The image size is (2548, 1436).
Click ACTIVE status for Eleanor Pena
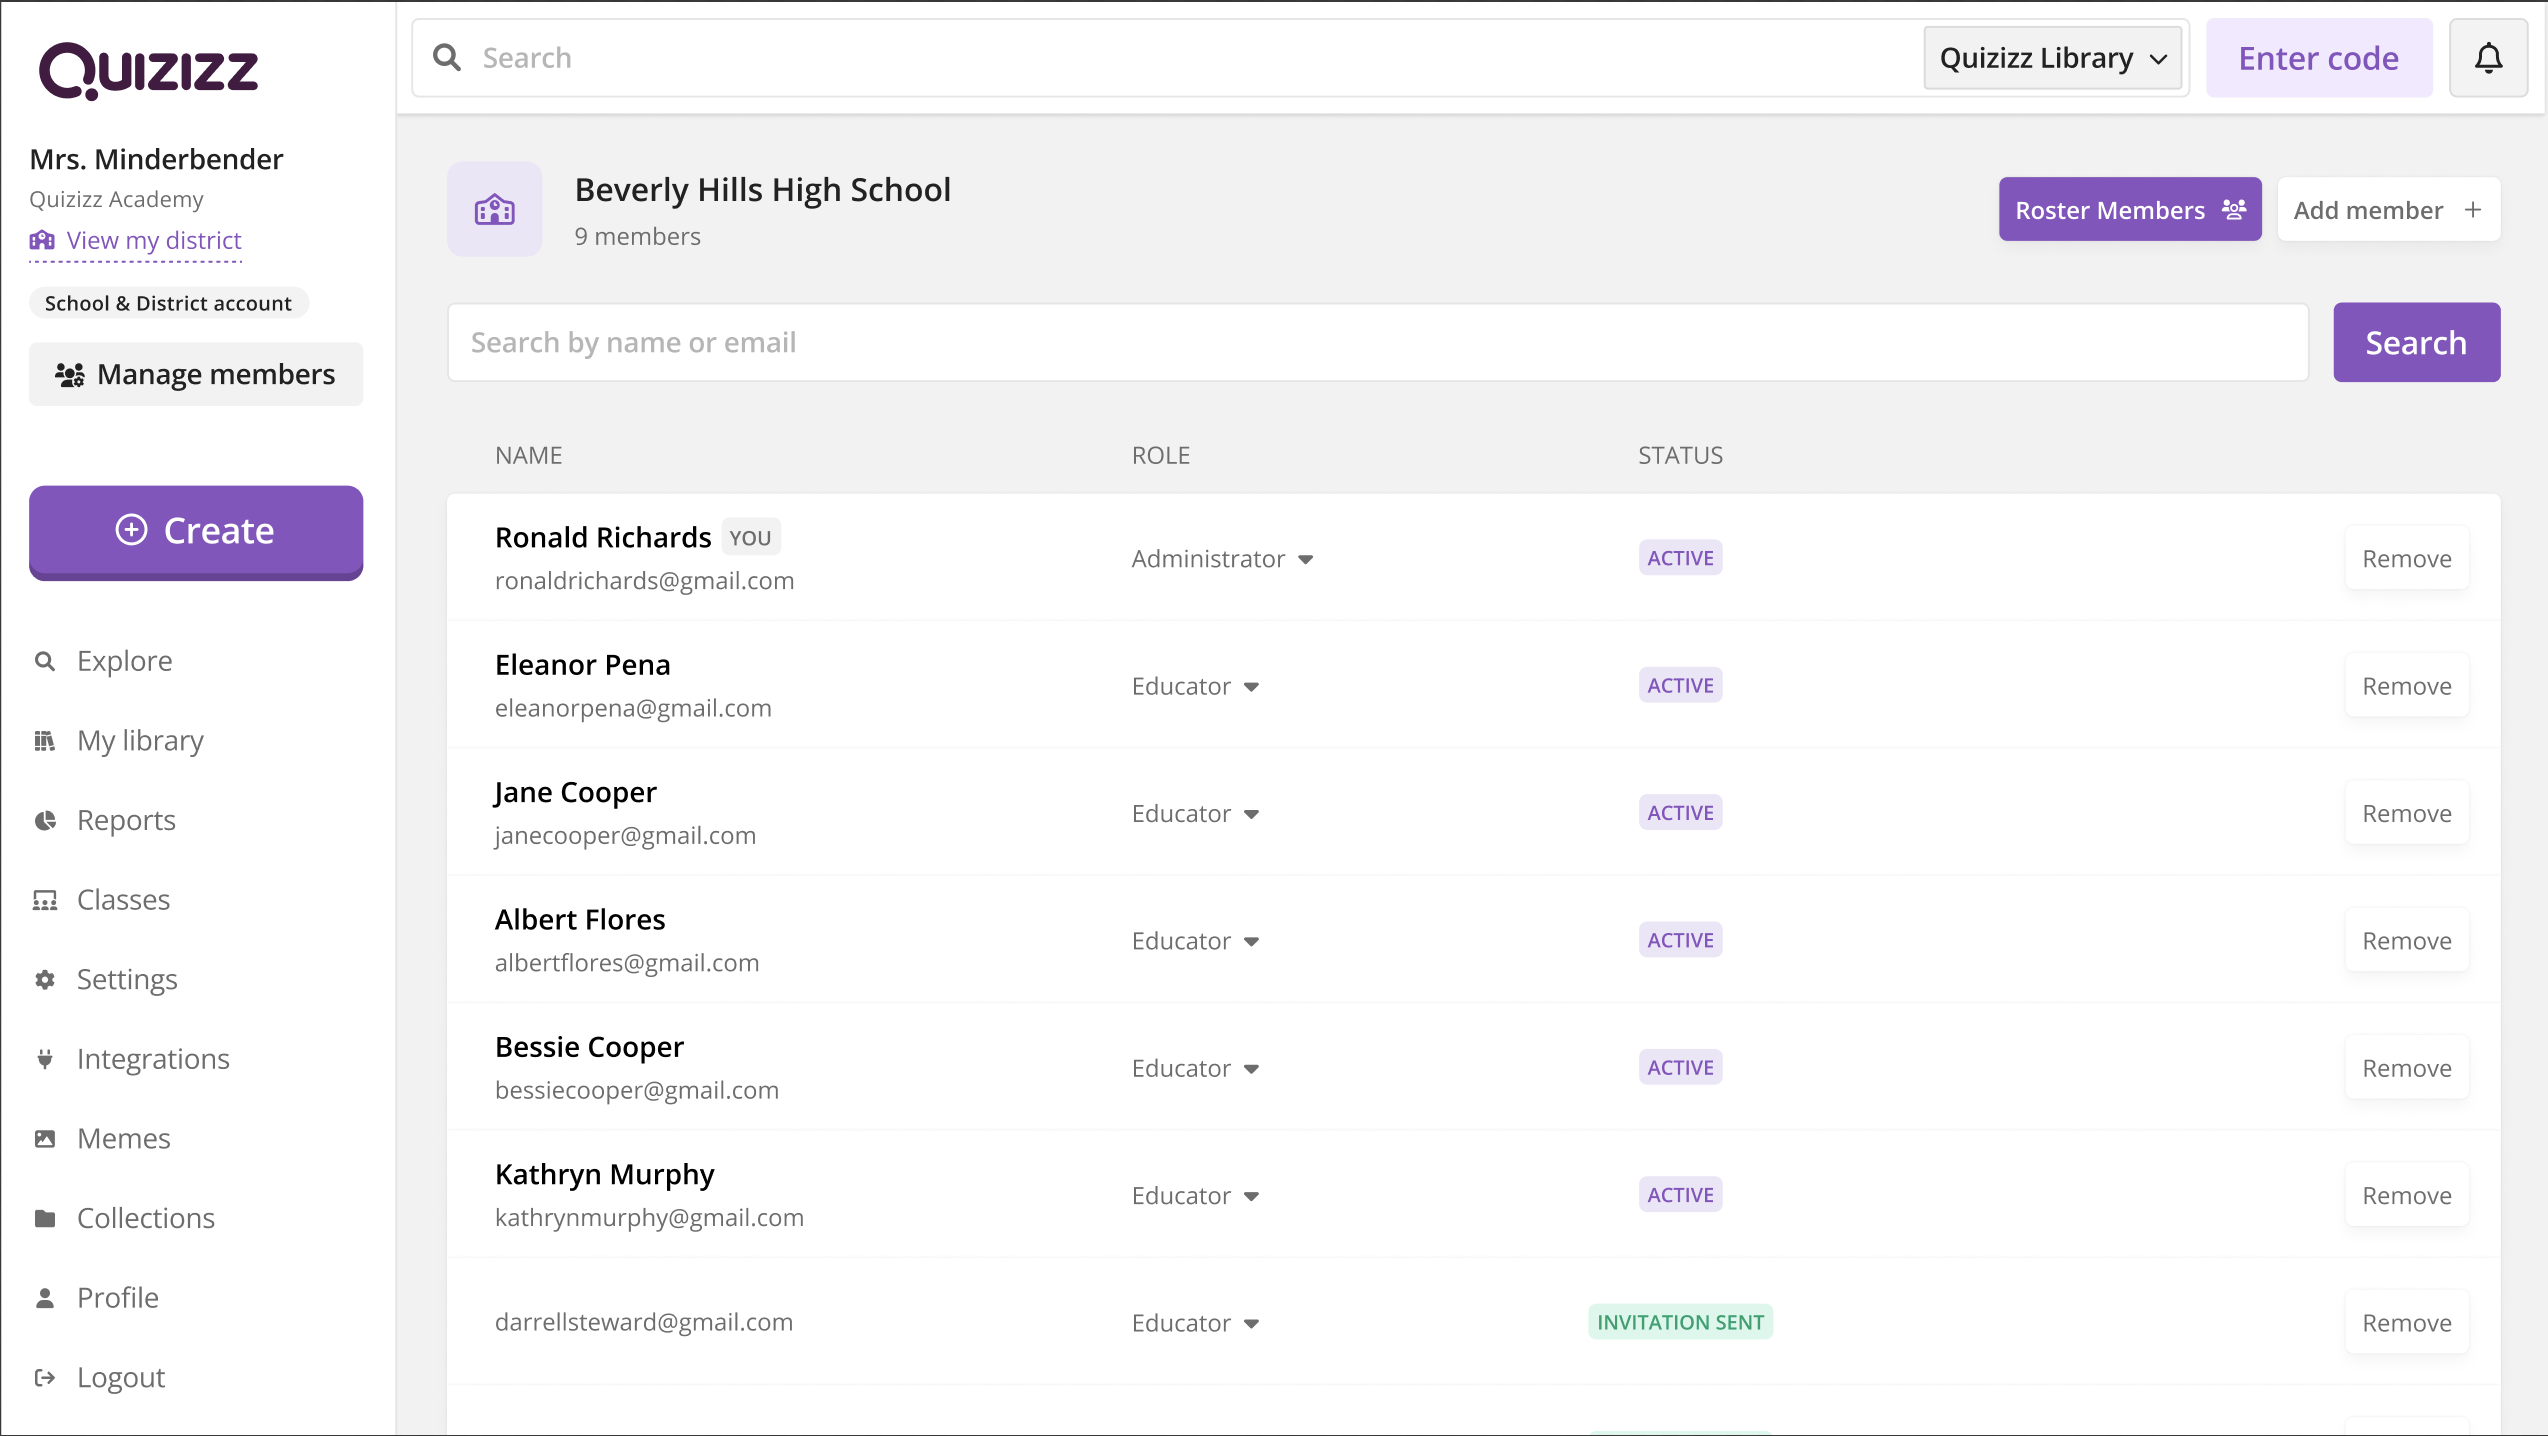click(1680, 685)
